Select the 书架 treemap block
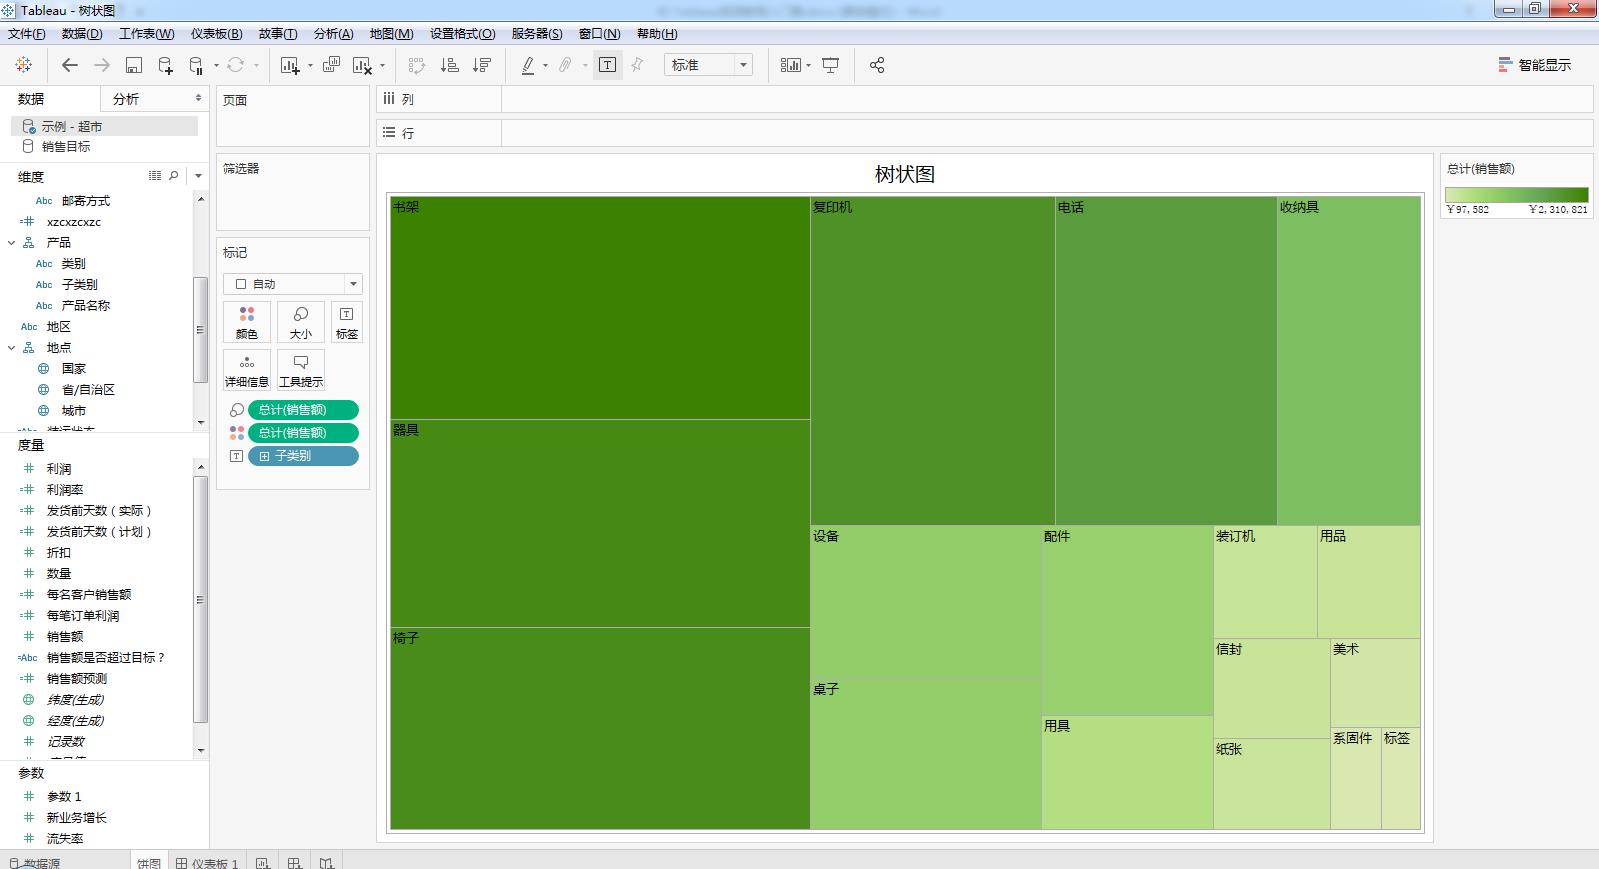The image size is (1599, 869). pyautogui.click(x=600, y=308)
